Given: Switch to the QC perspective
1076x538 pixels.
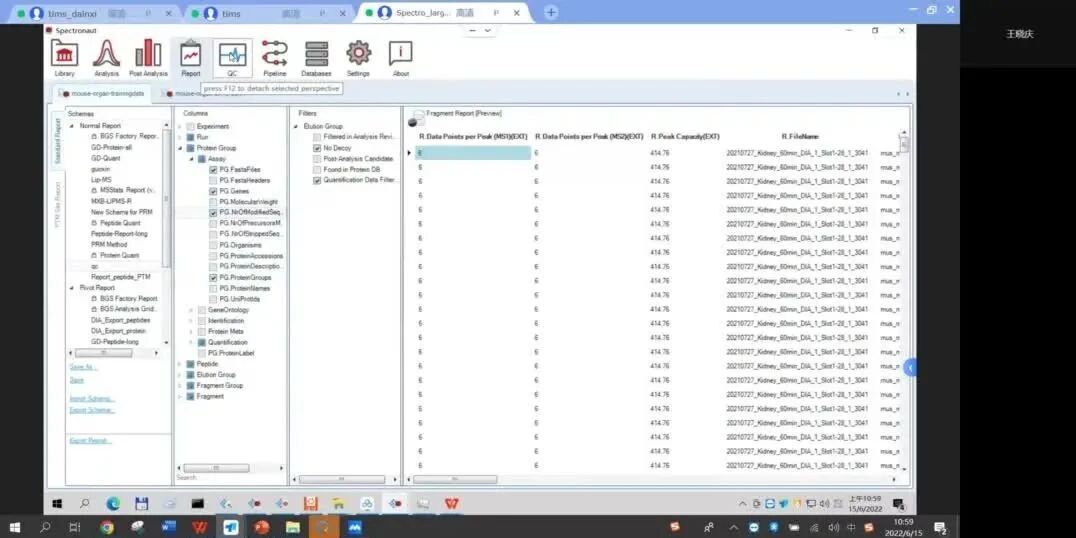Looking at the screenshot, I should (x=232, y=58).
